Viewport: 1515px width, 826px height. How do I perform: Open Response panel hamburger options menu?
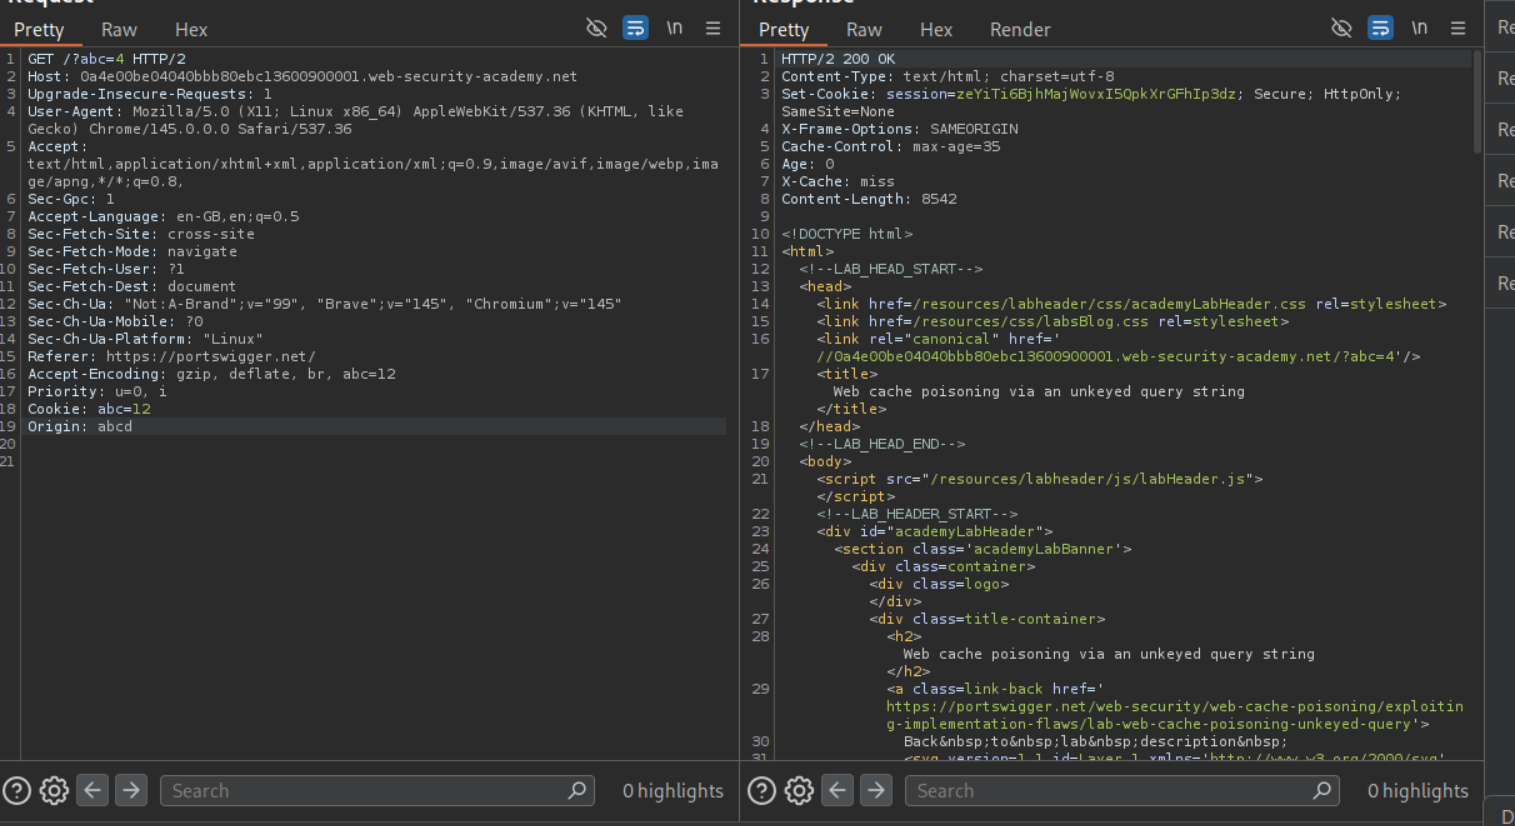(x=1458, y=28)
